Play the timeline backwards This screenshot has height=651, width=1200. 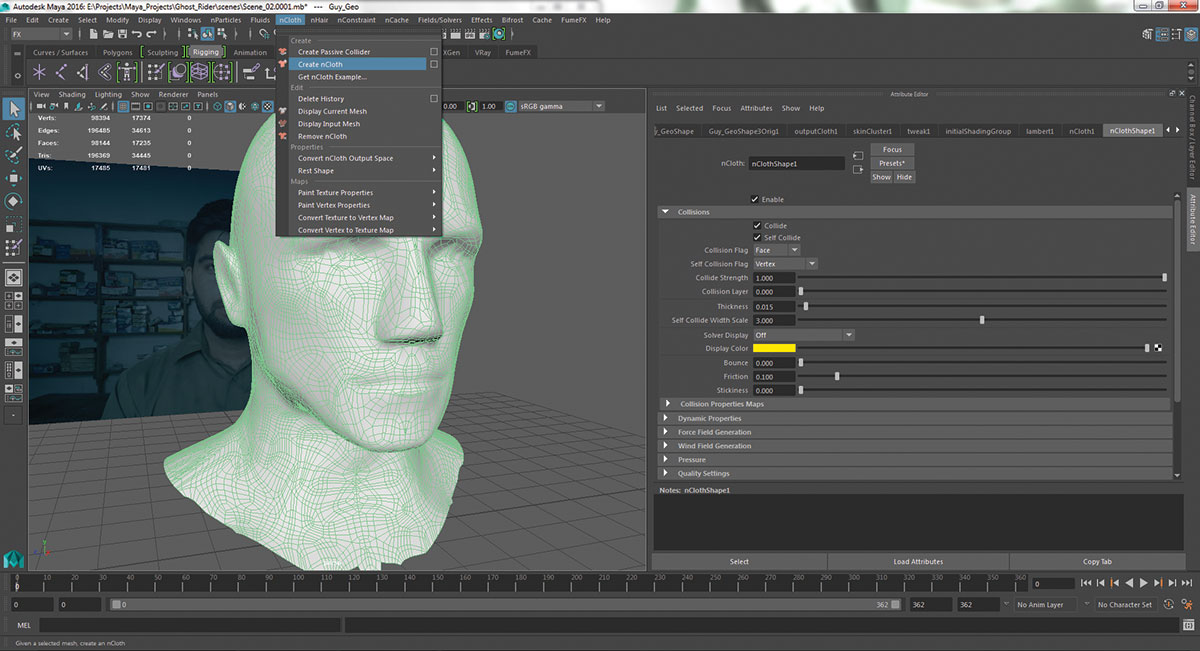1129,583
